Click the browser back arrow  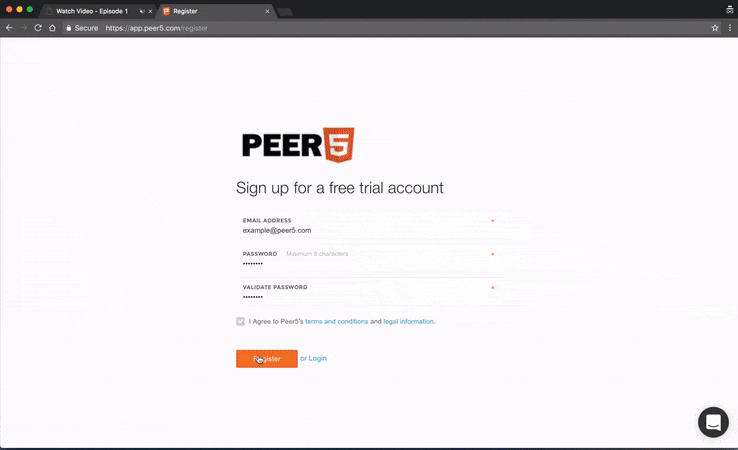pyautogui.click(x=9, y=28)
